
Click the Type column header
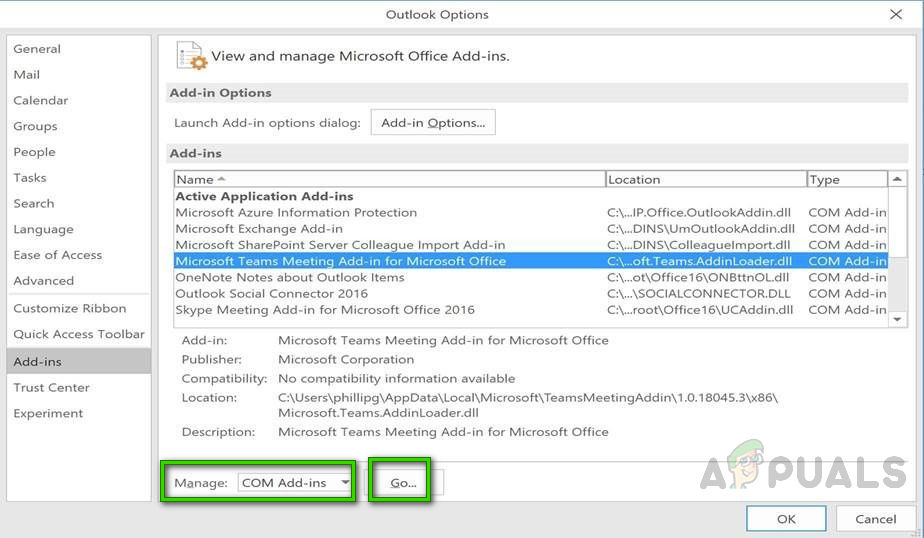pos(846,179)
